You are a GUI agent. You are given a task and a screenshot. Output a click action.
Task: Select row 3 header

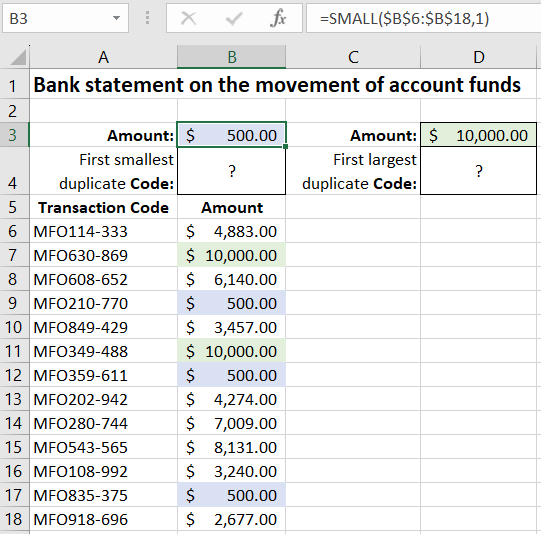point(14,135)
